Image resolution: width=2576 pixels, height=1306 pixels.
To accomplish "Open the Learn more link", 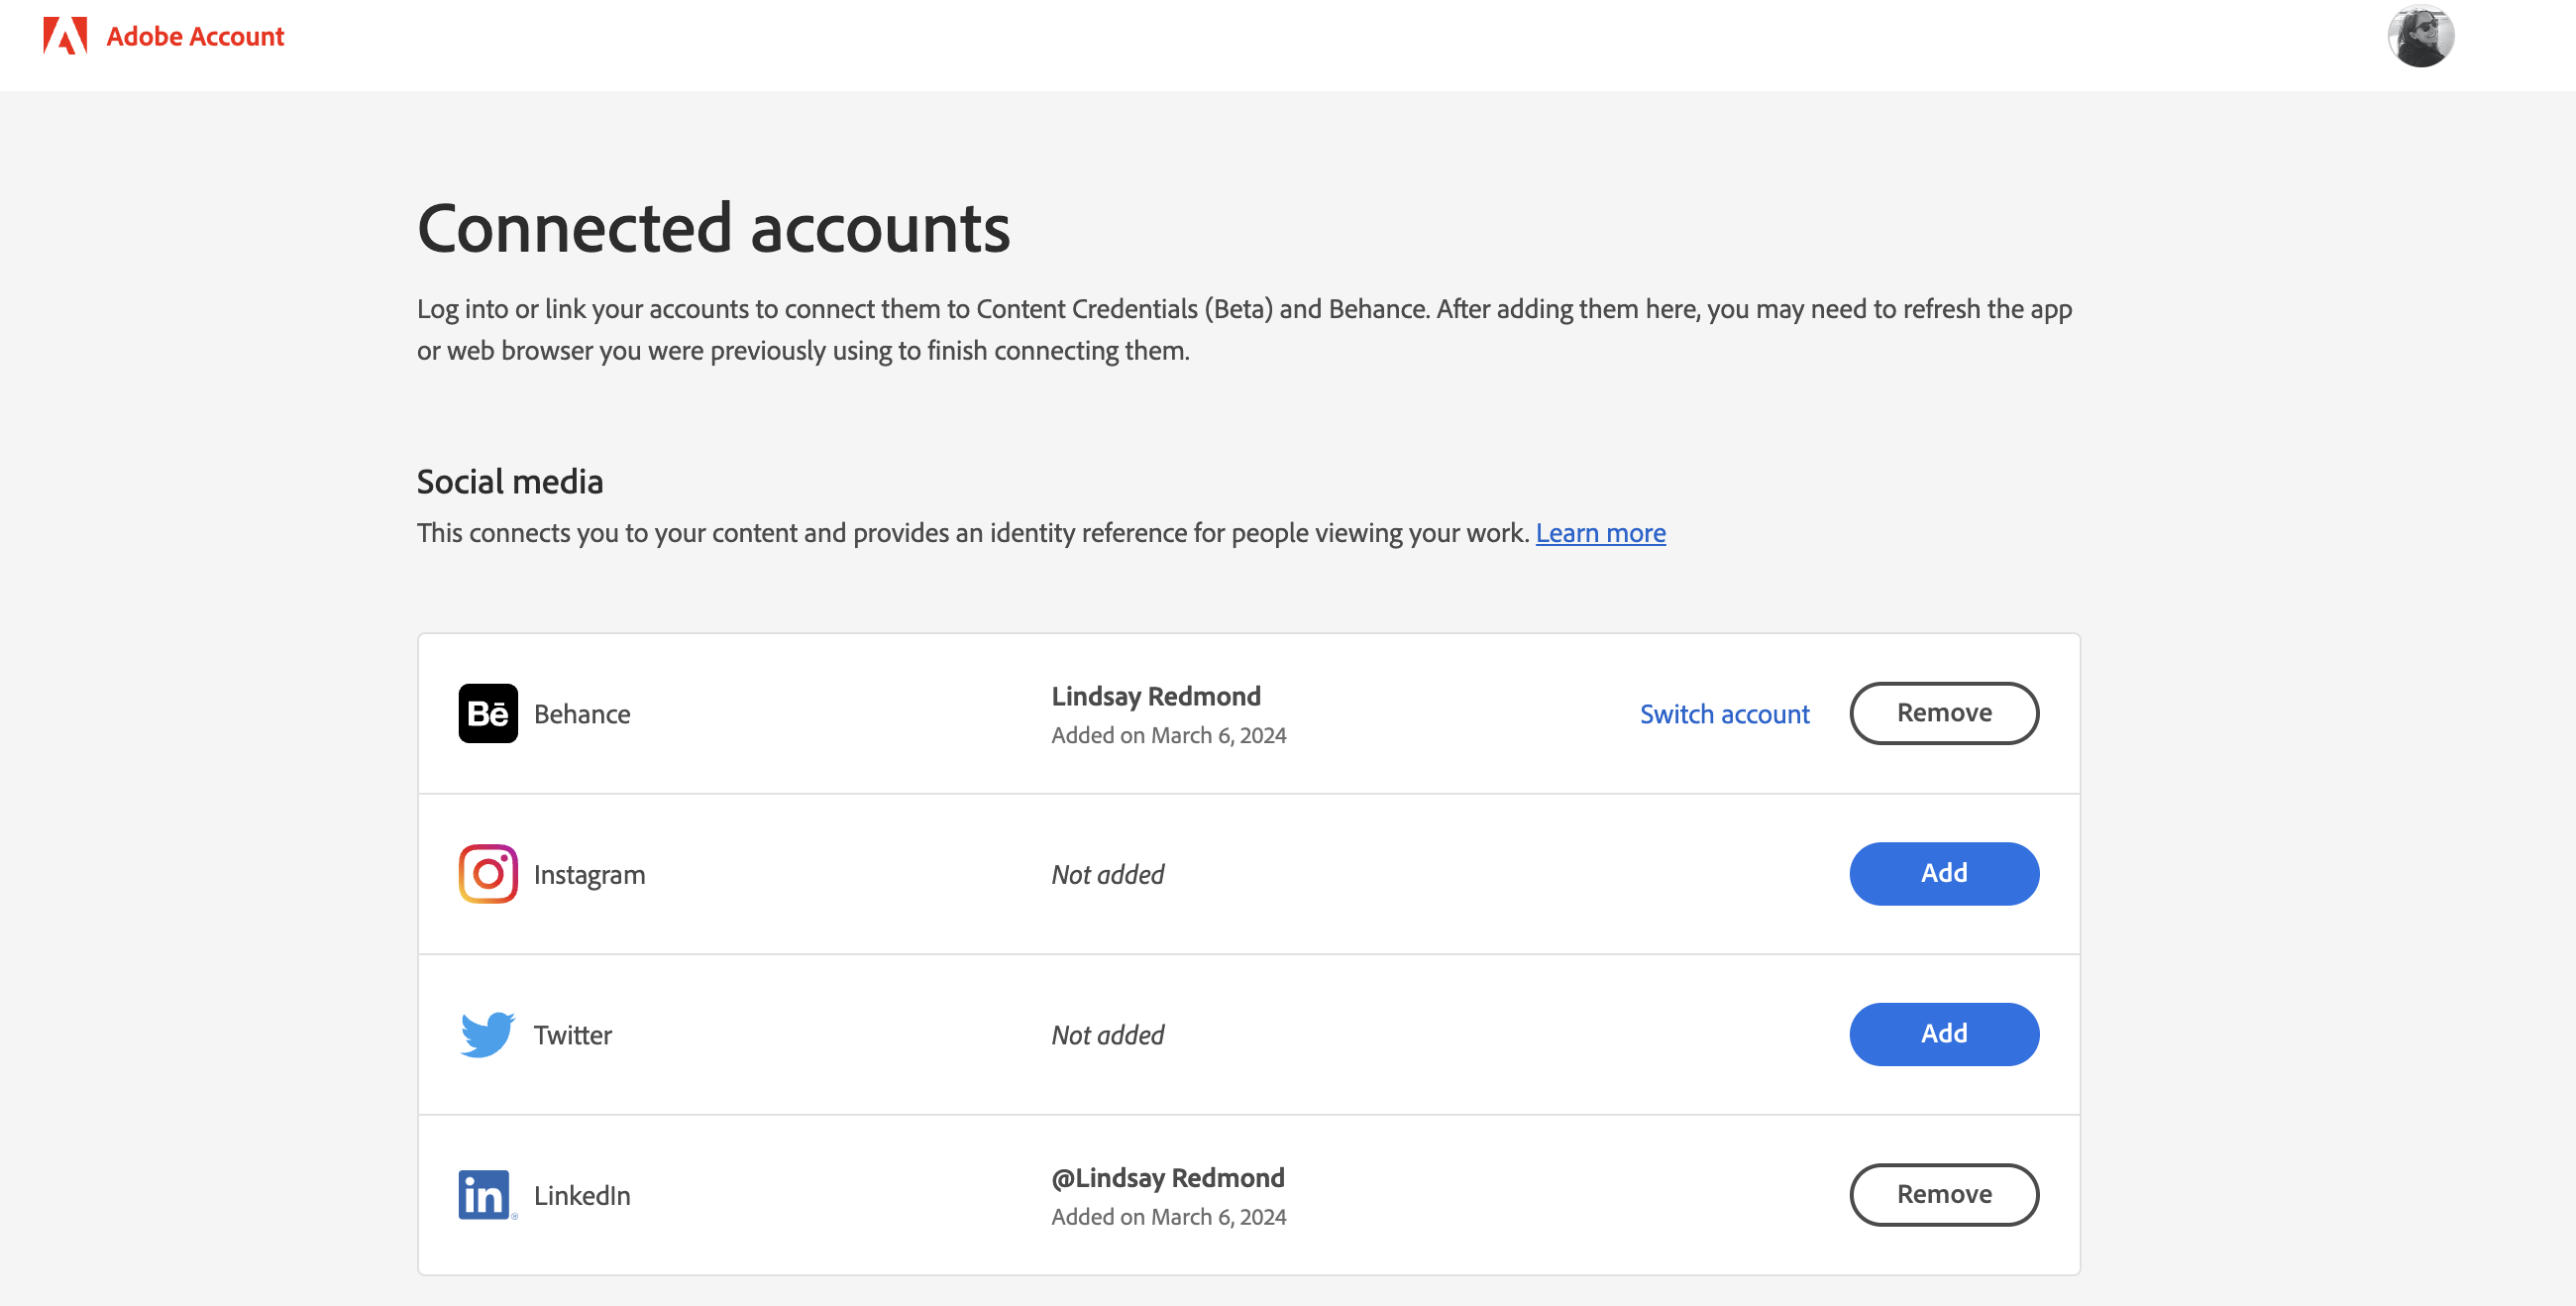I will click(1600, 533).
